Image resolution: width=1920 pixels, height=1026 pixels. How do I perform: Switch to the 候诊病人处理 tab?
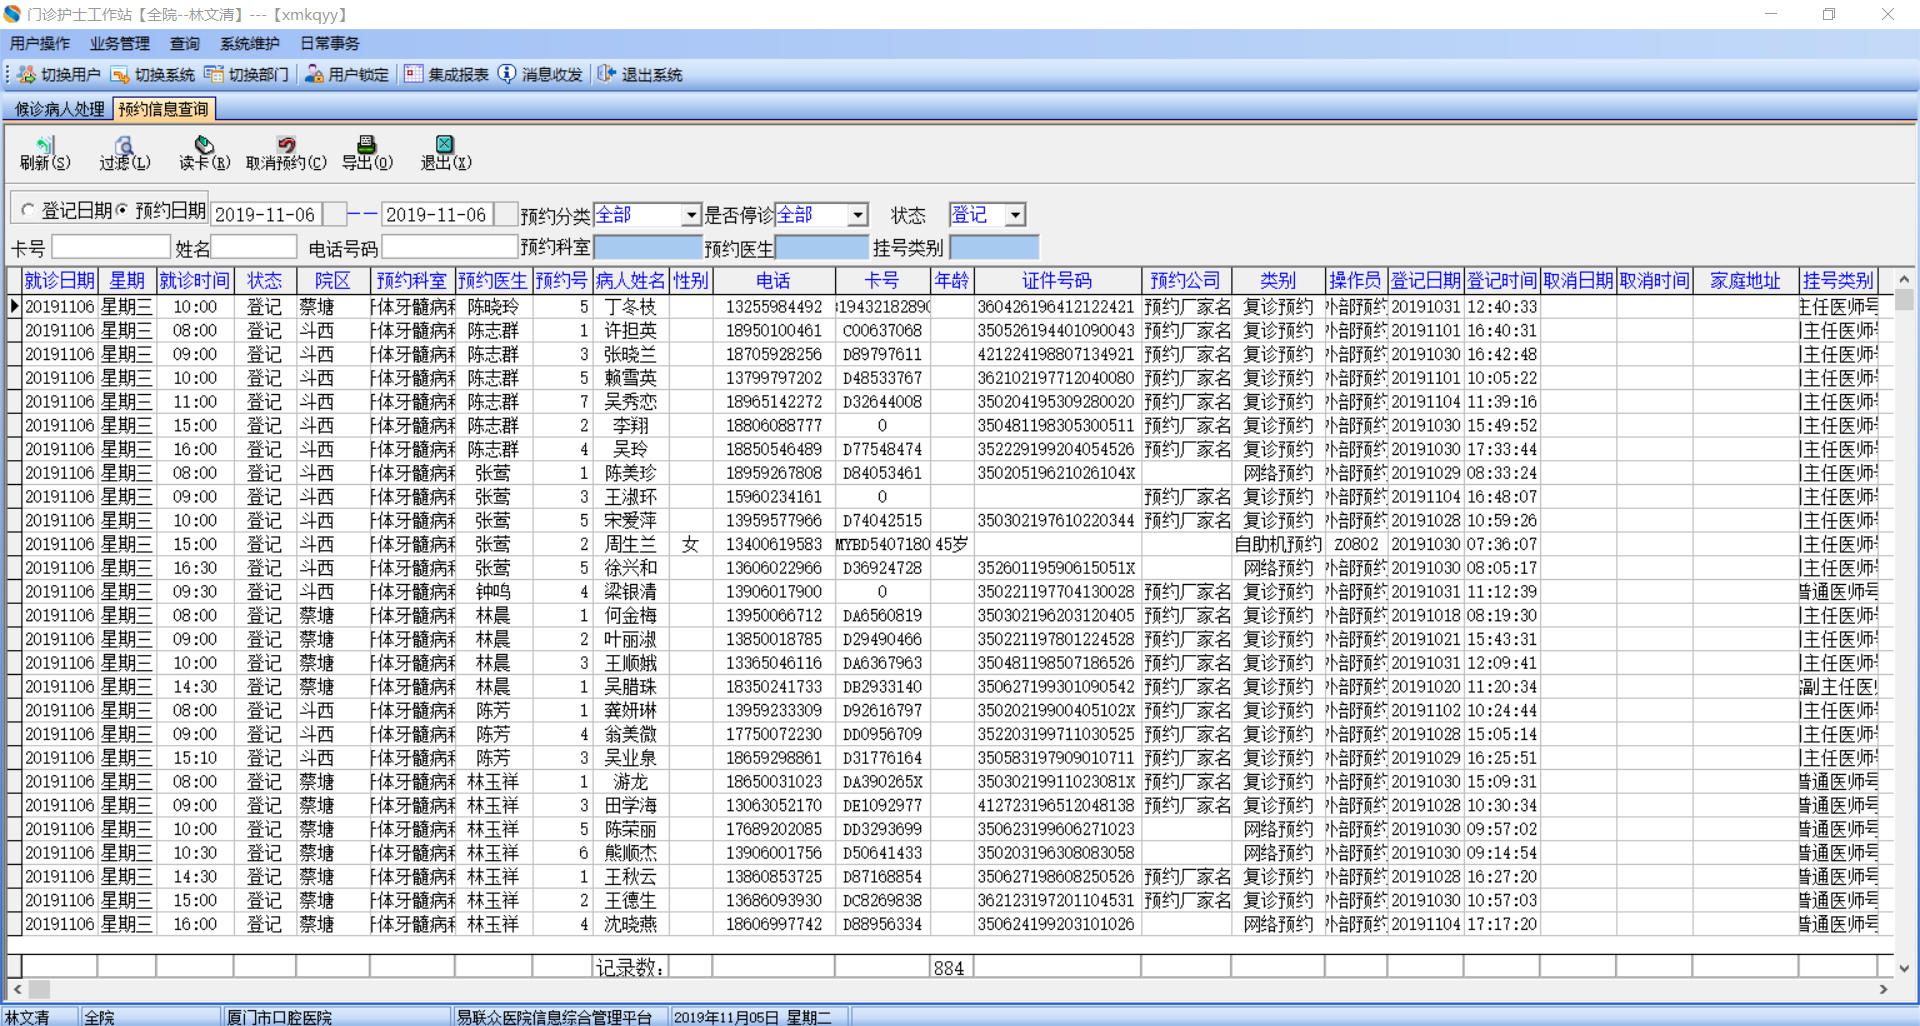click(x=59, y=109)
